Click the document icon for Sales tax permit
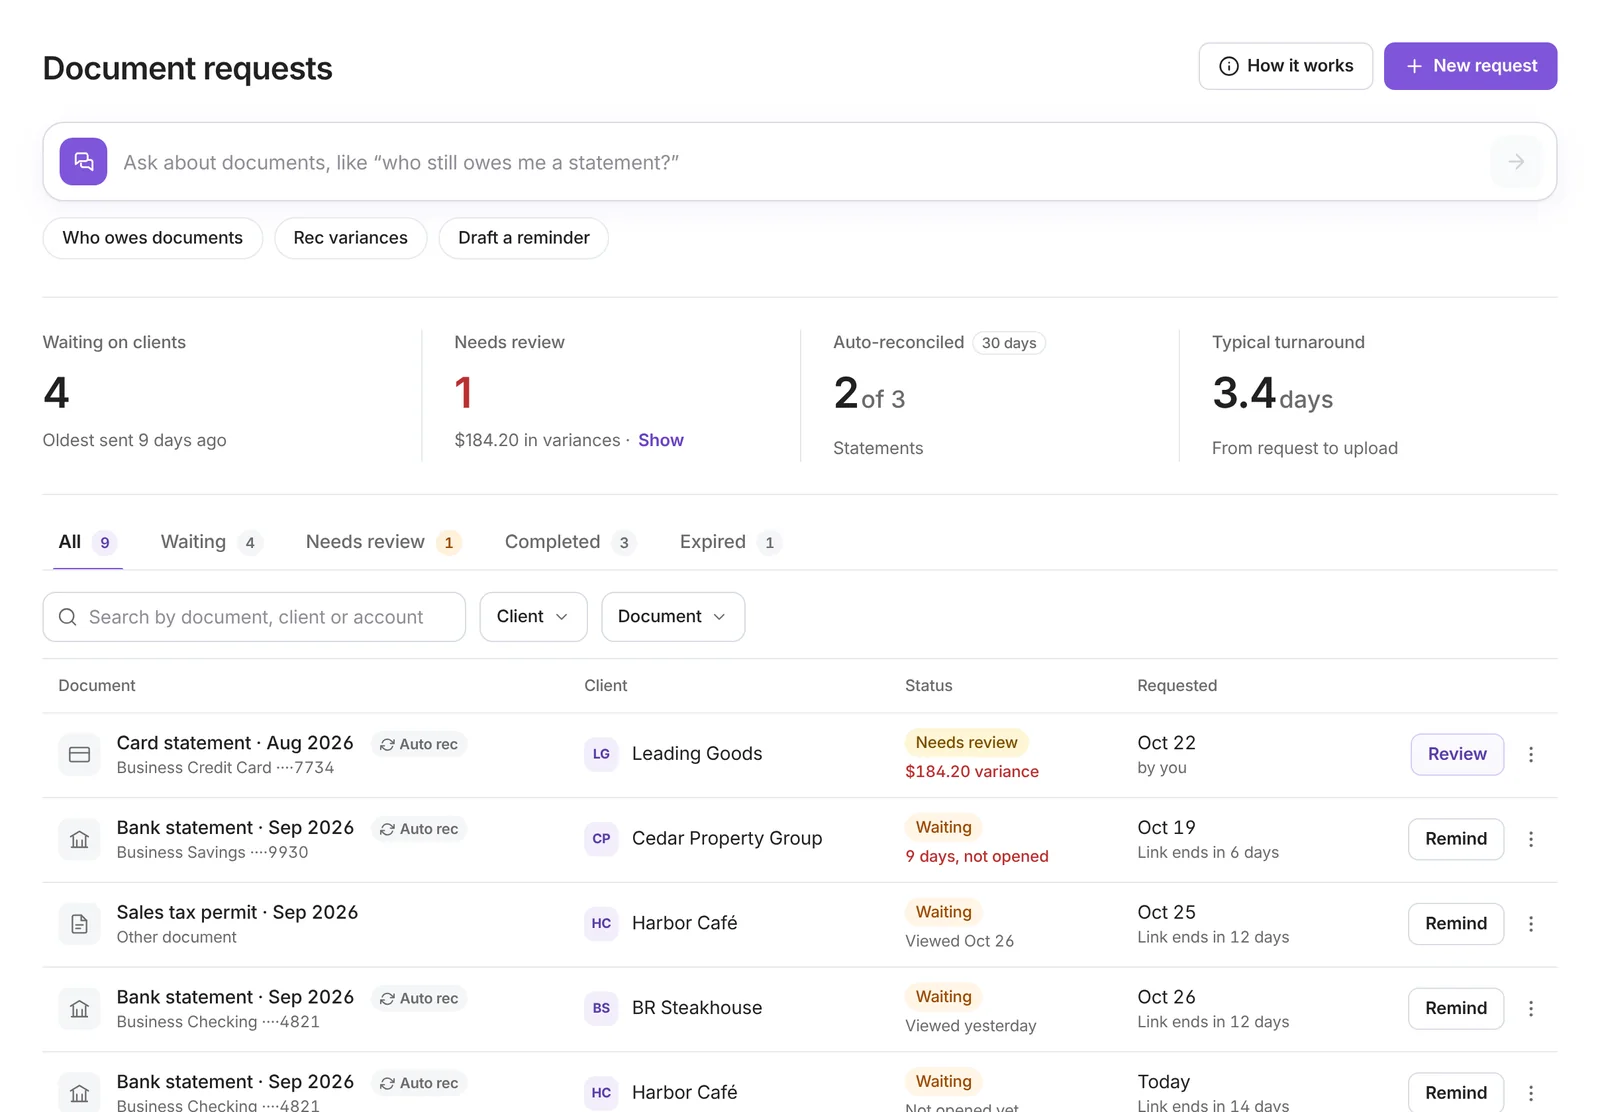The height and width of the screenshot is (1112, 1600). pos(80,924)
